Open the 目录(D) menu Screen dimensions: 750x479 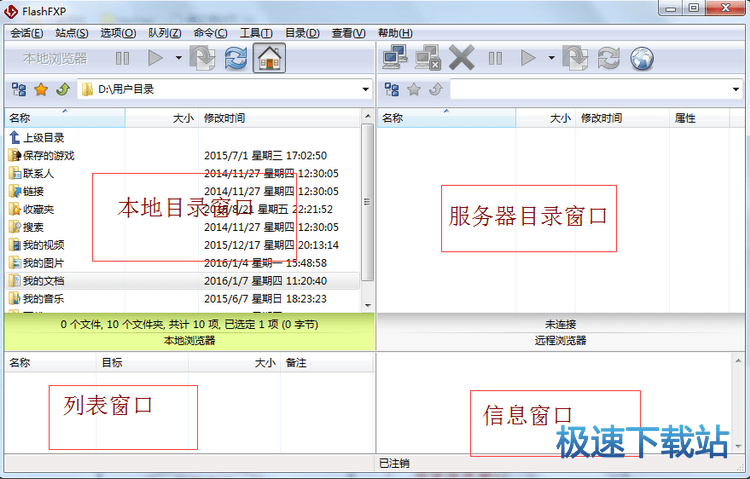(x=302, y=33)
